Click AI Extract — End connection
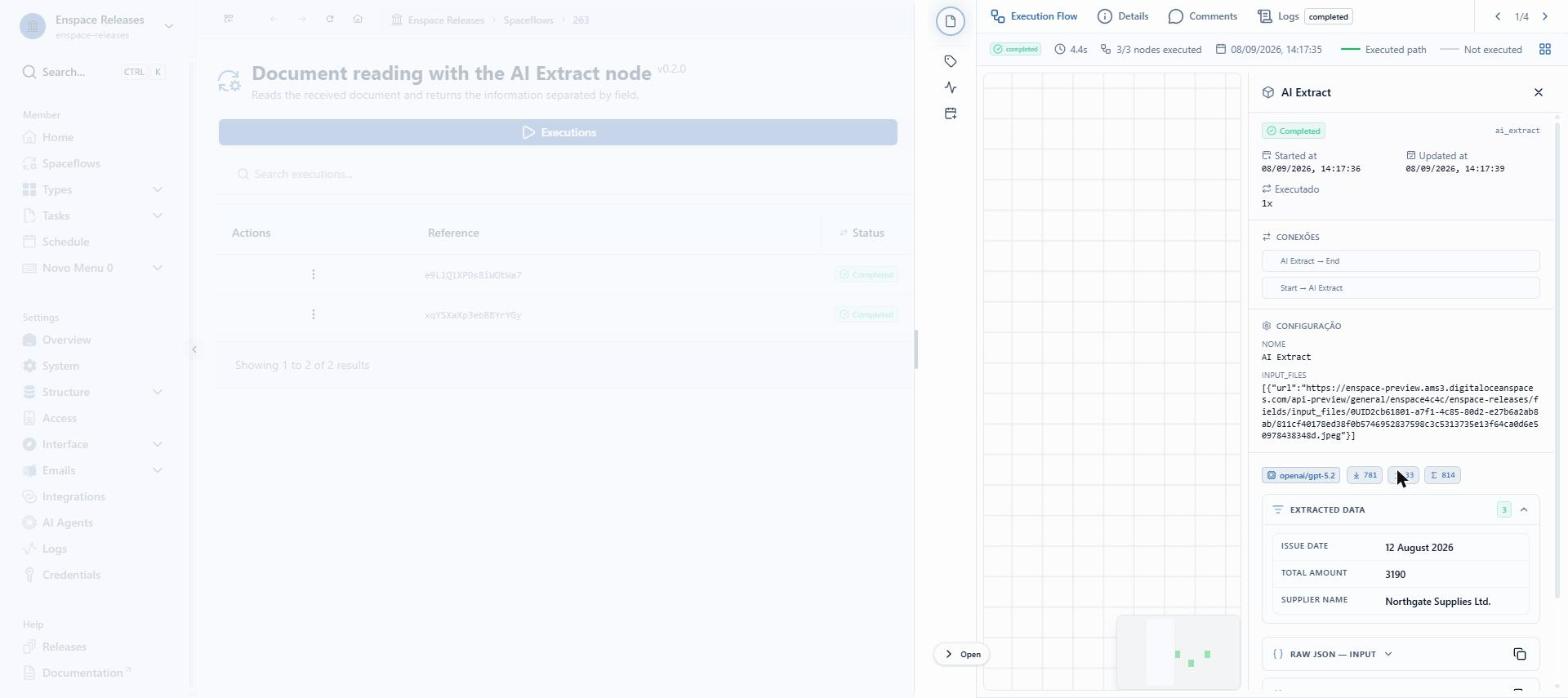 tap(1400, 261)
